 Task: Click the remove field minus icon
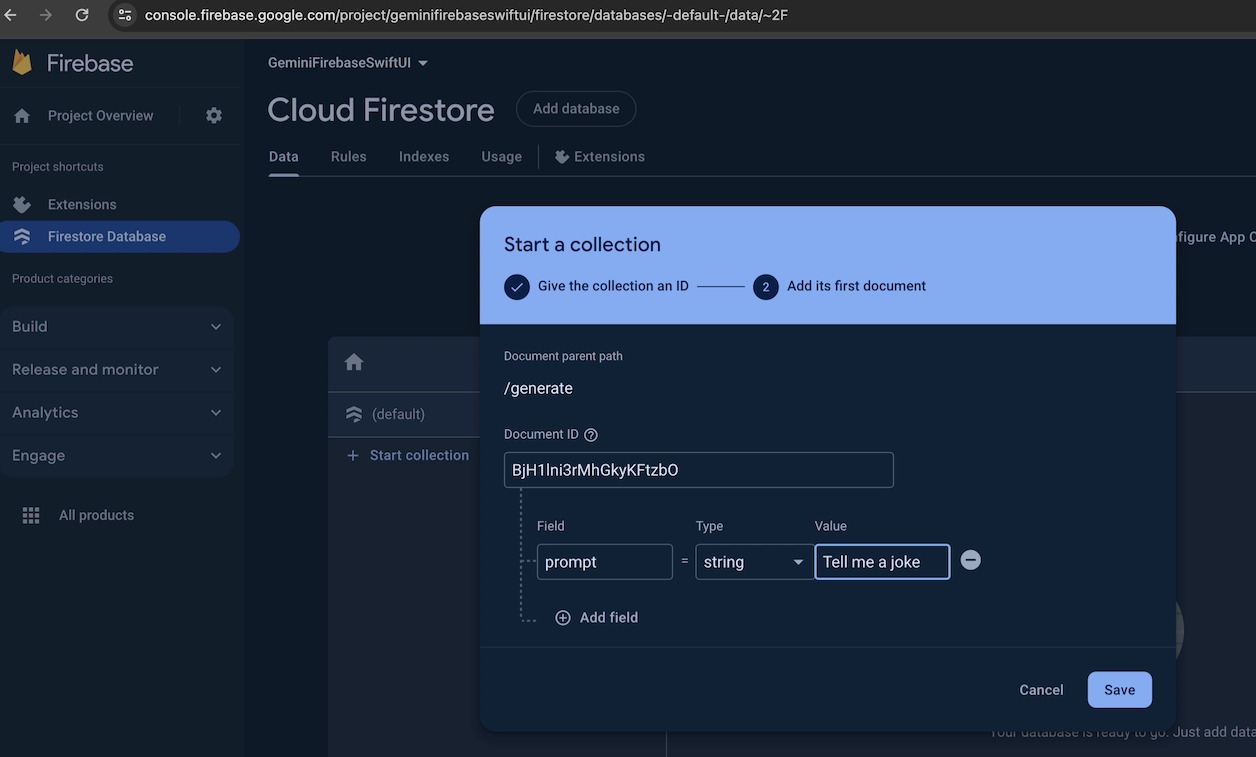pos(970,560)
